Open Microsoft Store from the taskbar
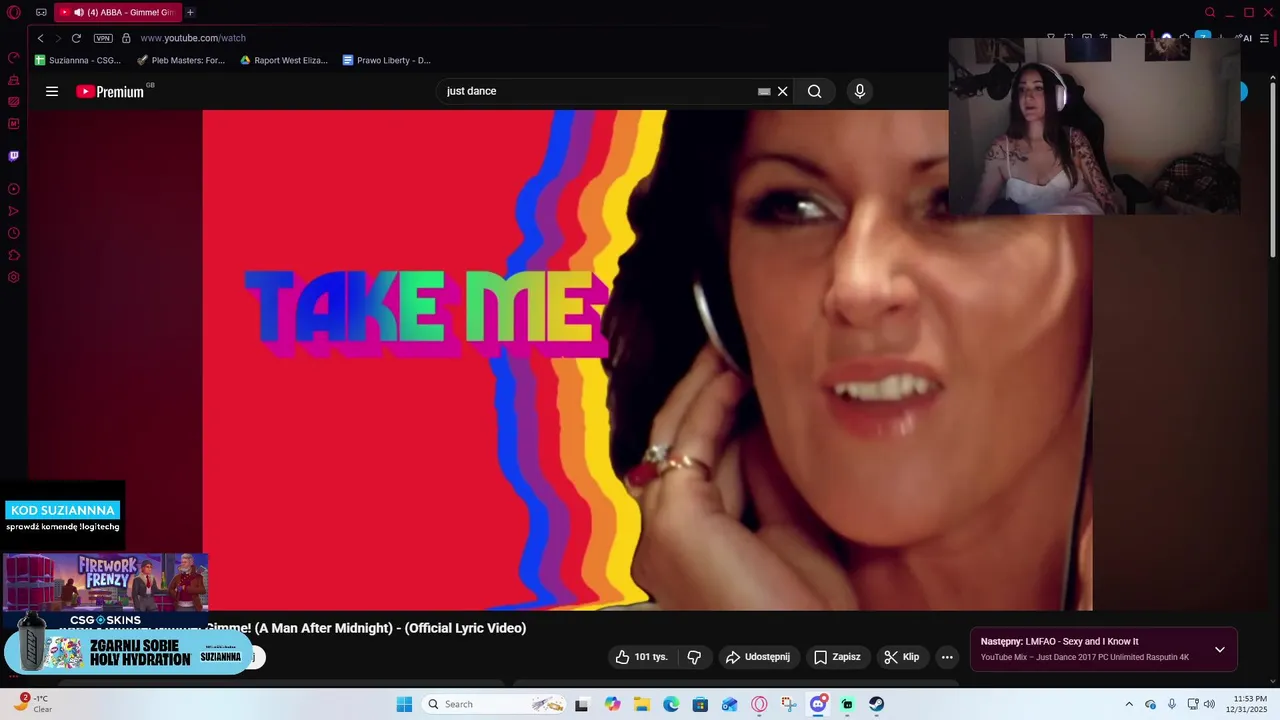Viewport: 1280px width, 720px height. click(700, 704)
